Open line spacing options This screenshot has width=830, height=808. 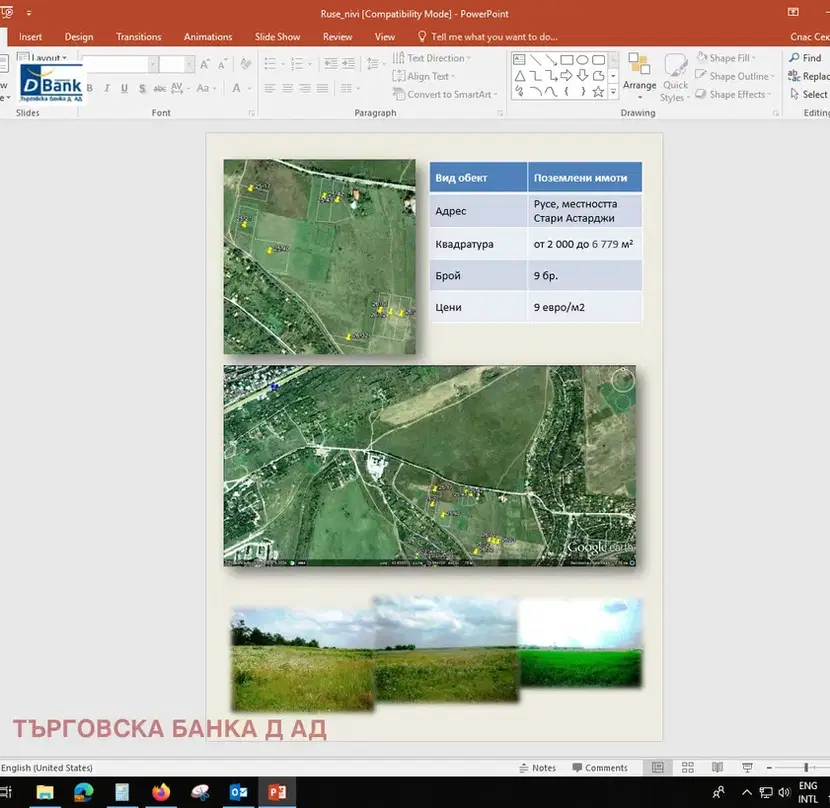click(x=375, y=64)
